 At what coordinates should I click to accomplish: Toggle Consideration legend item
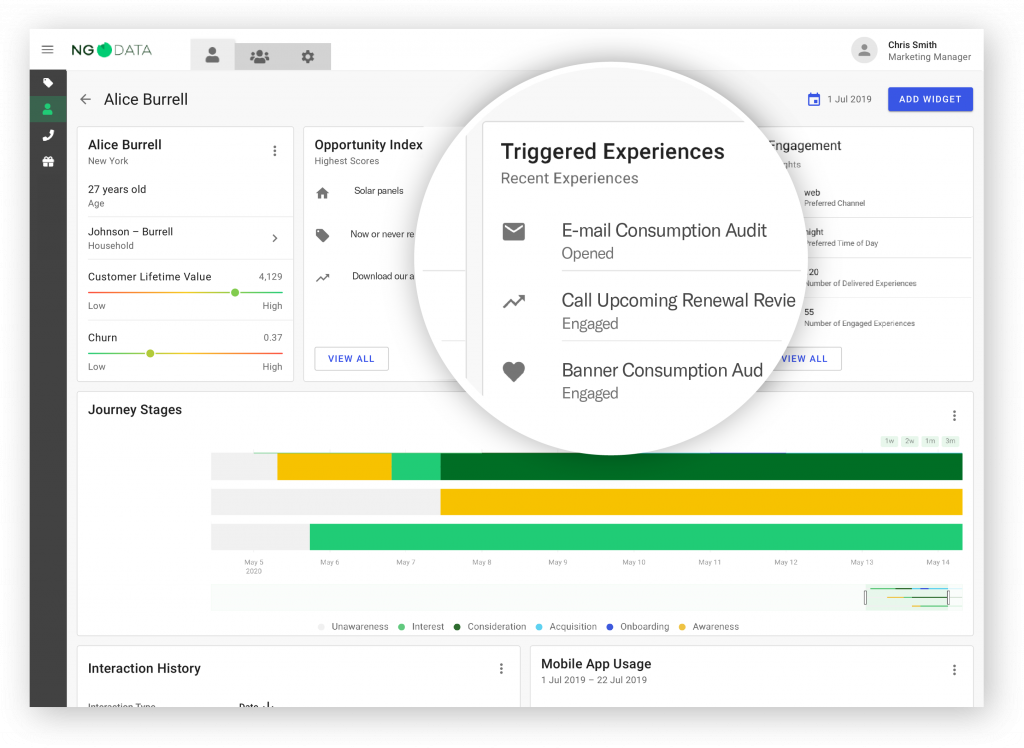[490, 626]
